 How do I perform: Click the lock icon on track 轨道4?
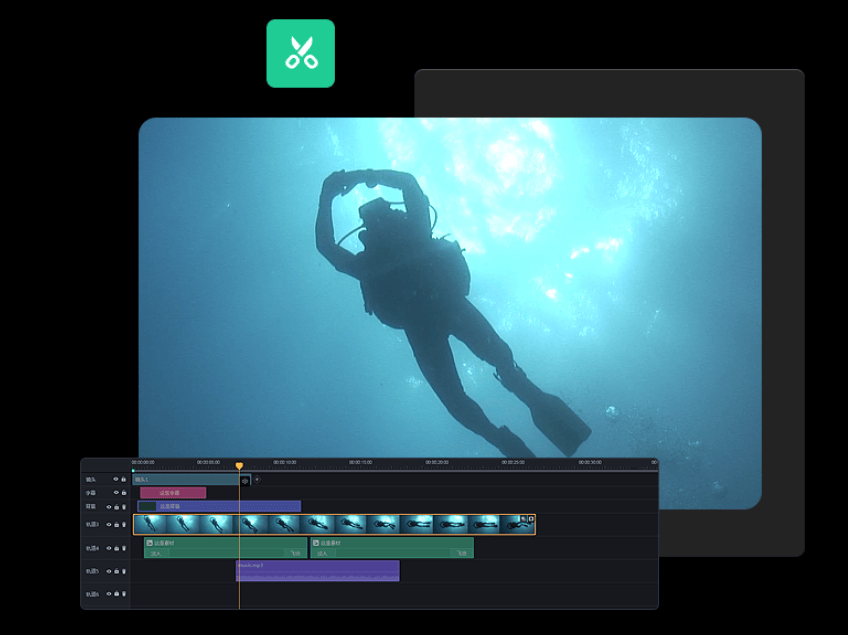(x=116, y=548)
